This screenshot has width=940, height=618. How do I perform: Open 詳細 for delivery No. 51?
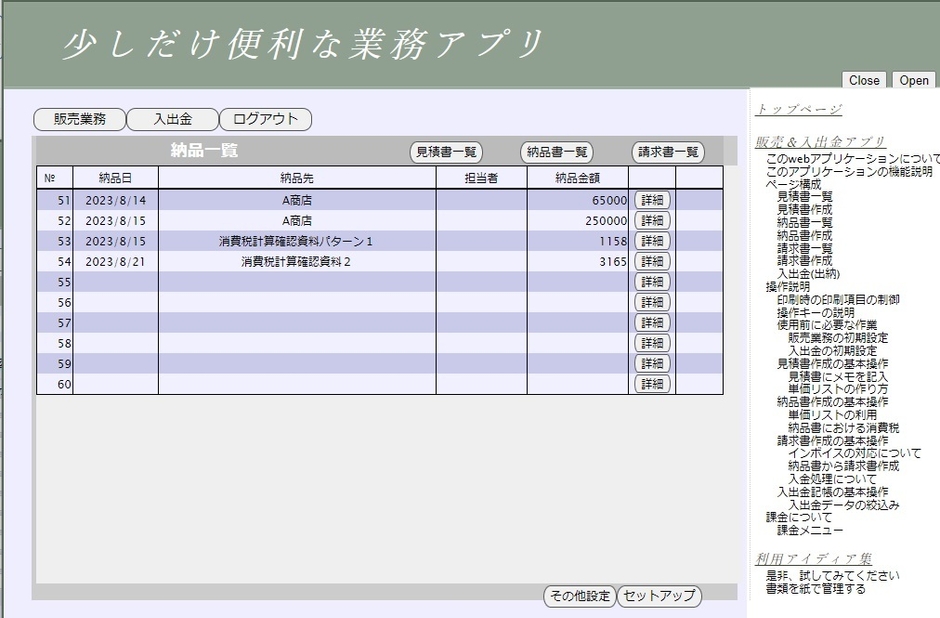(x=652, y=200)
